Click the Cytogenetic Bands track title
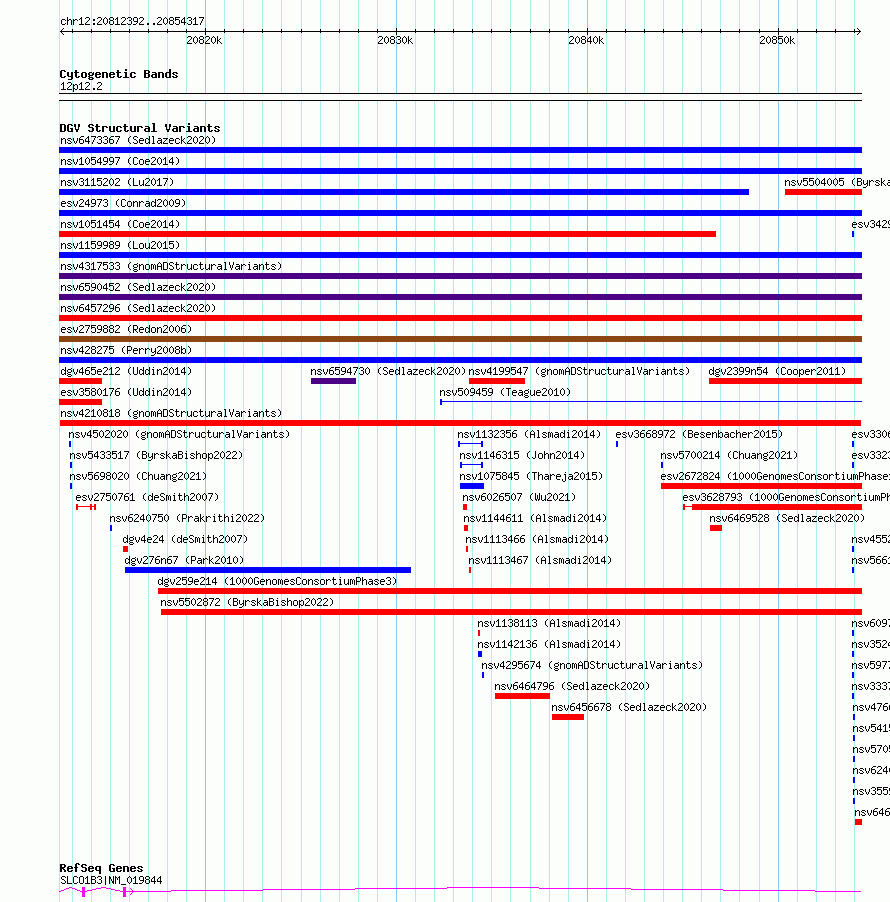 [119, 74]
